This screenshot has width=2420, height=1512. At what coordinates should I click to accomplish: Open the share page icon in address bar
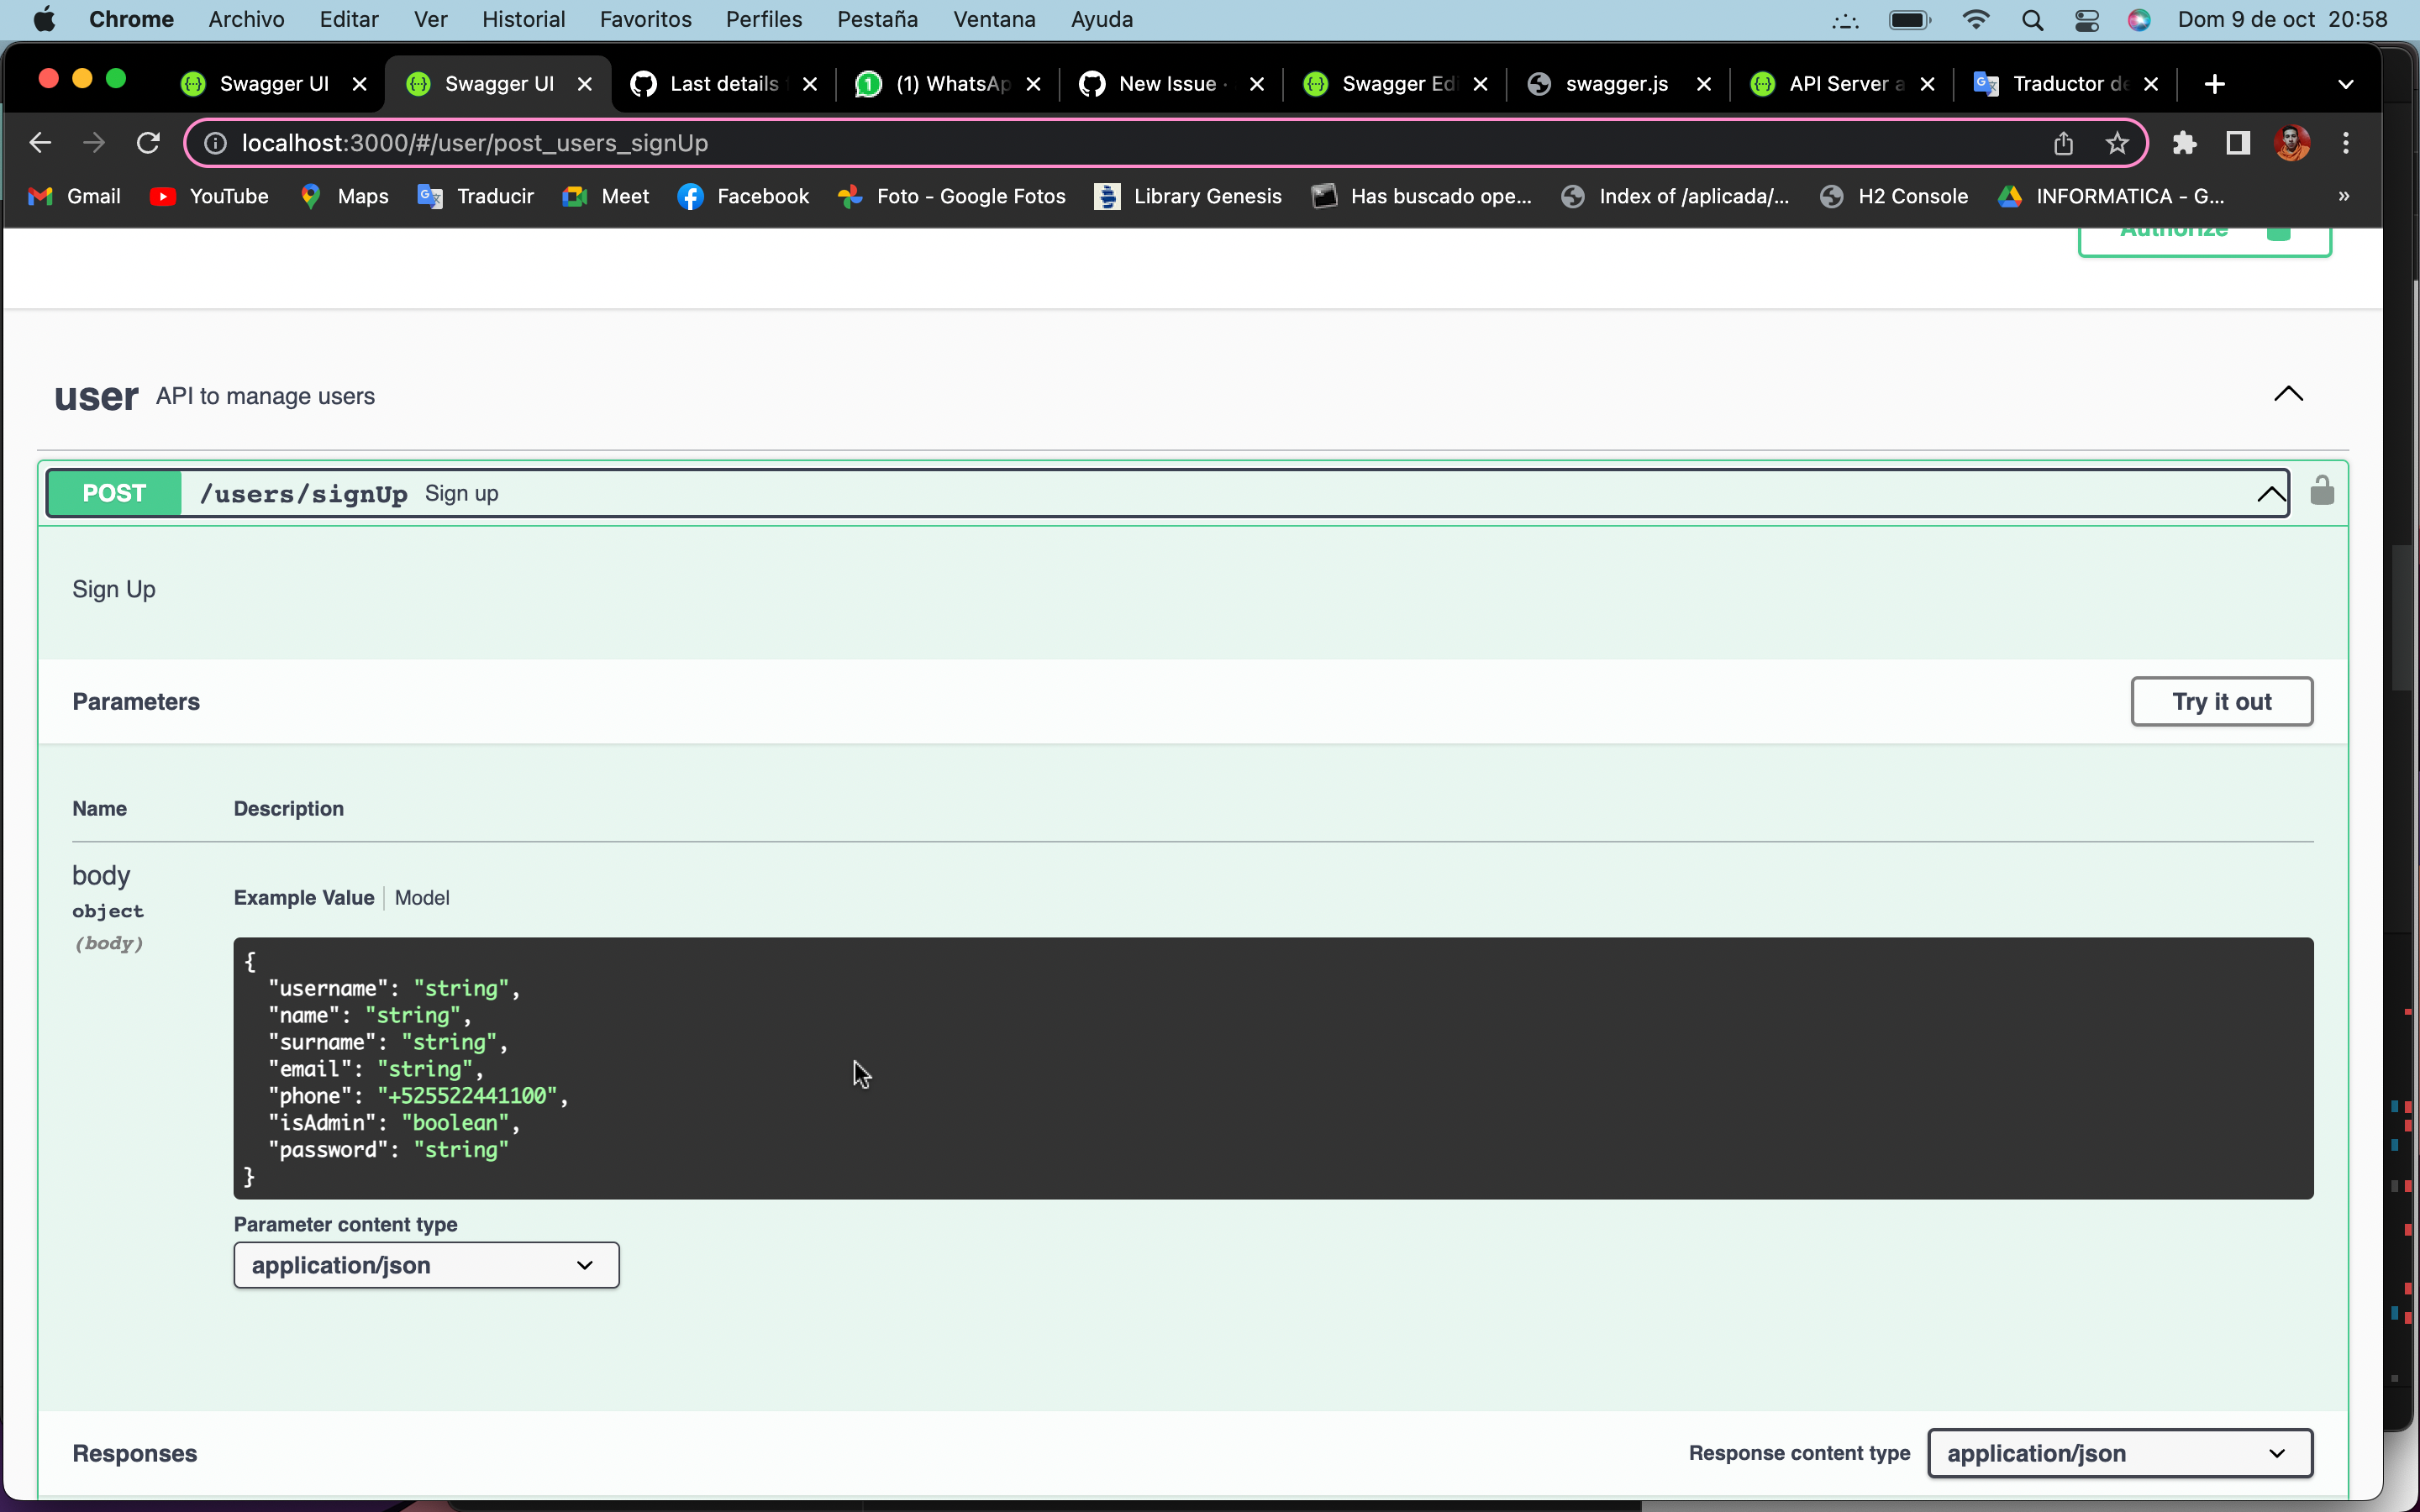(2063, 143)
